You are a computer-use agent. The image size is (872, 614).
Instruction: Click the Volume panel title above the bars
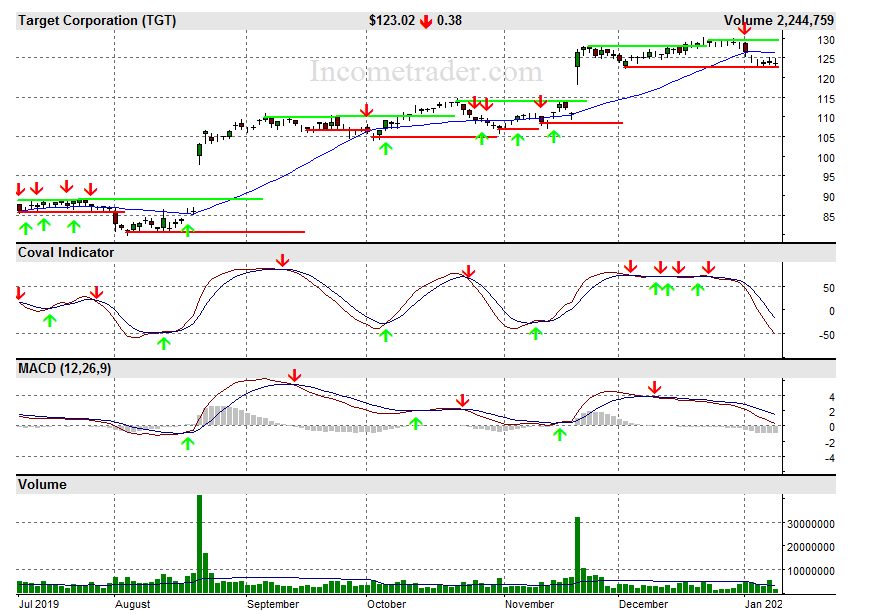(x=42, y=484)
